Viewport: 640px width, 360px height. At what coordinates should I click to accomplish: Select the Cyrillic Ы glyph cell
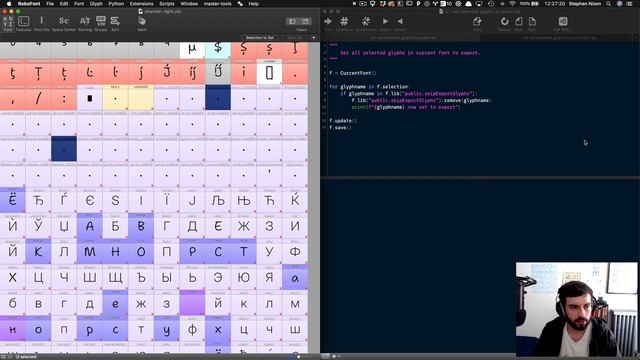coord(167,277)
